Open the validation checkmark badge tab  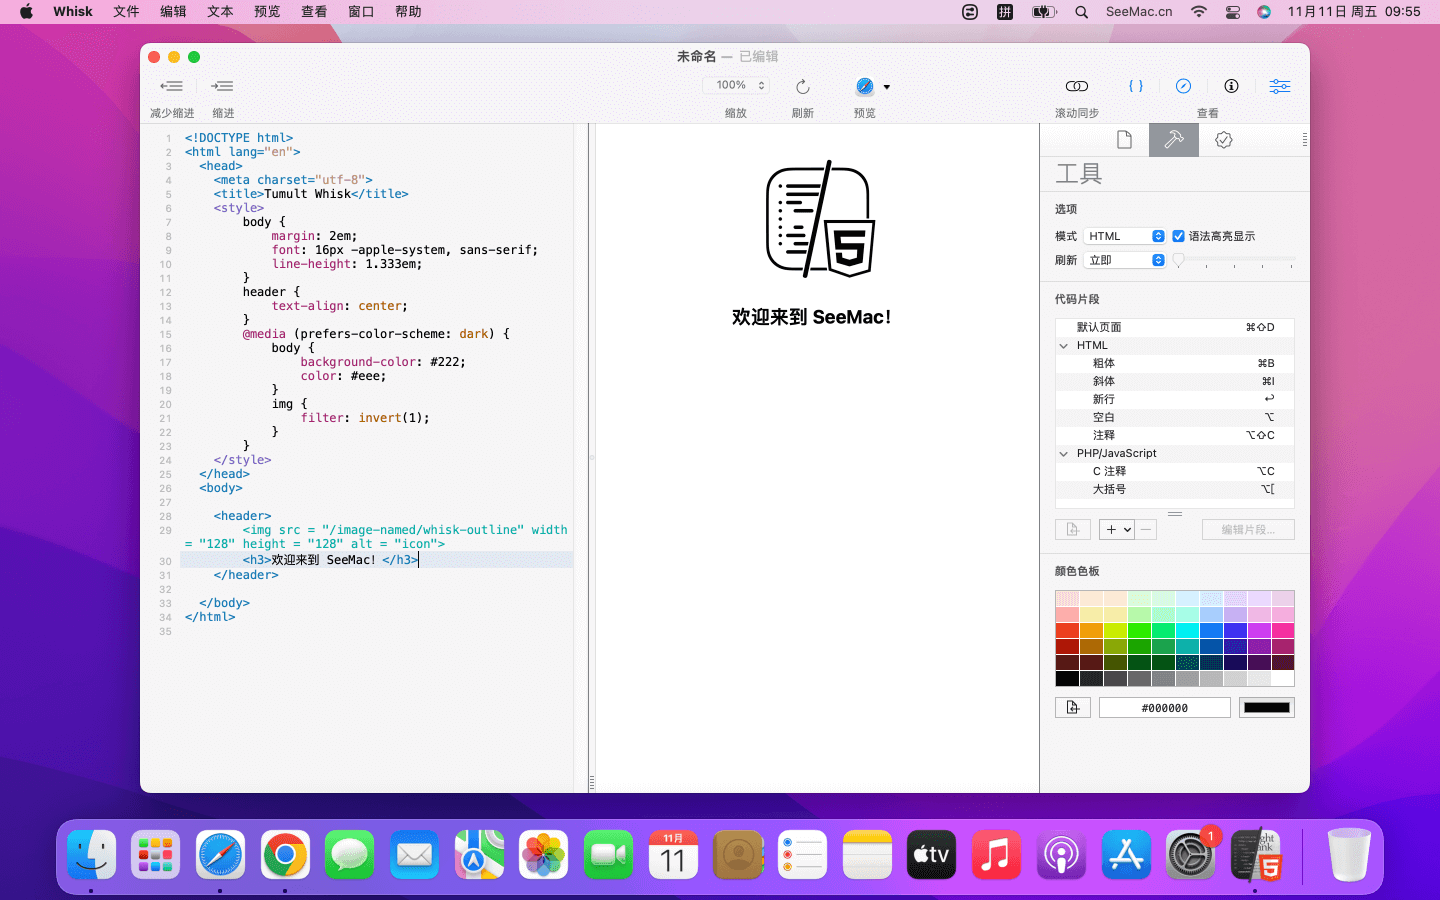point(1223,140)
